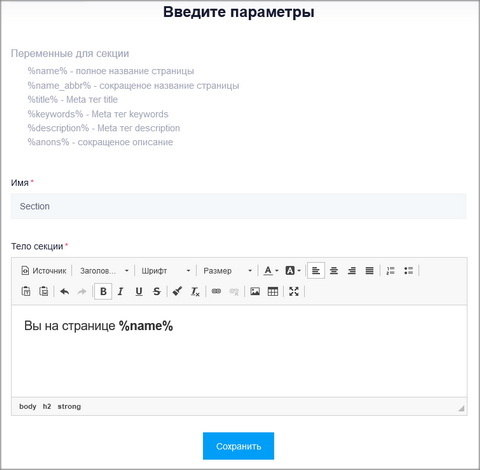Insert a numbered list

390,271
